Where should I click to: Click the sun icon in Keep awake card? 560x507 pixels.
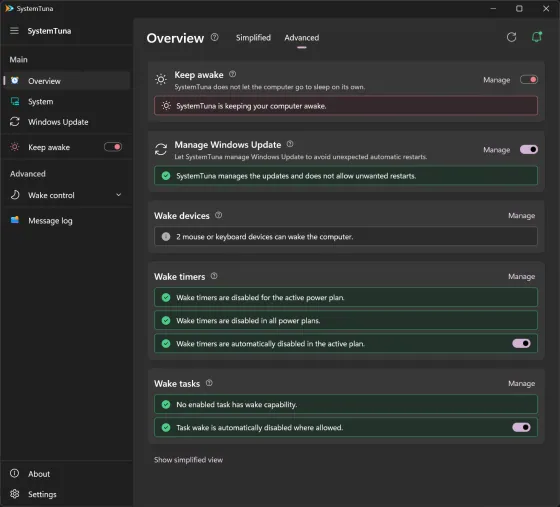pos(161,79)
